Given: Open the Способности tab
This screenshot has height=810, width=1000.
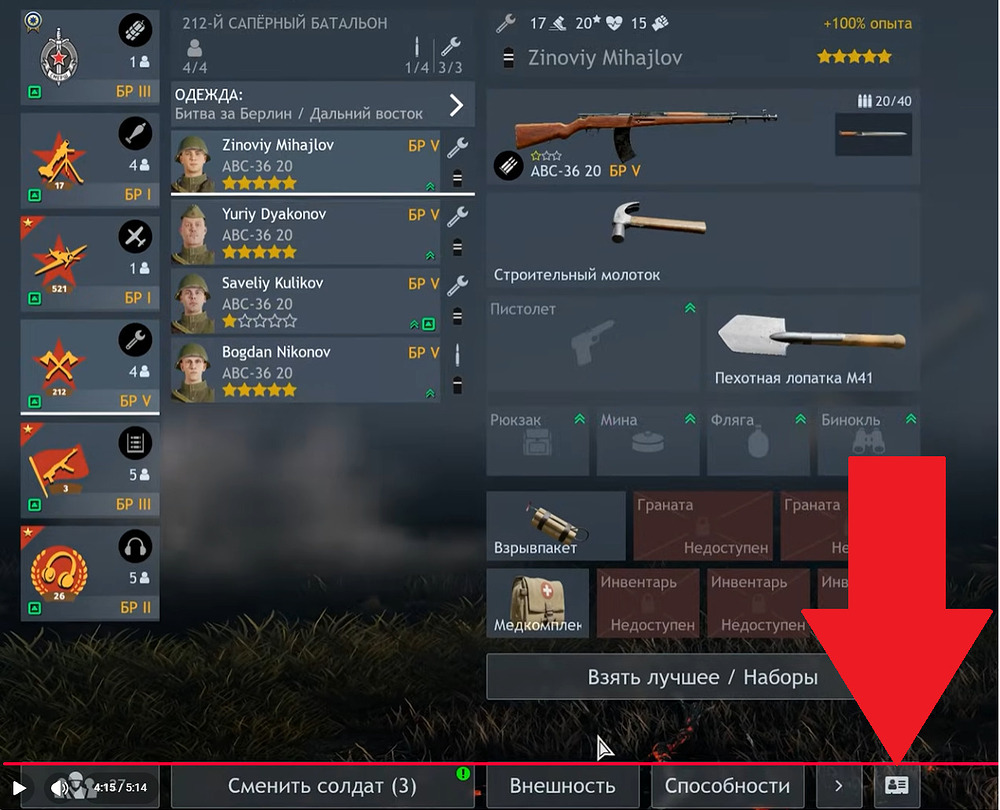Looking at the screenshot, I should [x=727, y=786].
